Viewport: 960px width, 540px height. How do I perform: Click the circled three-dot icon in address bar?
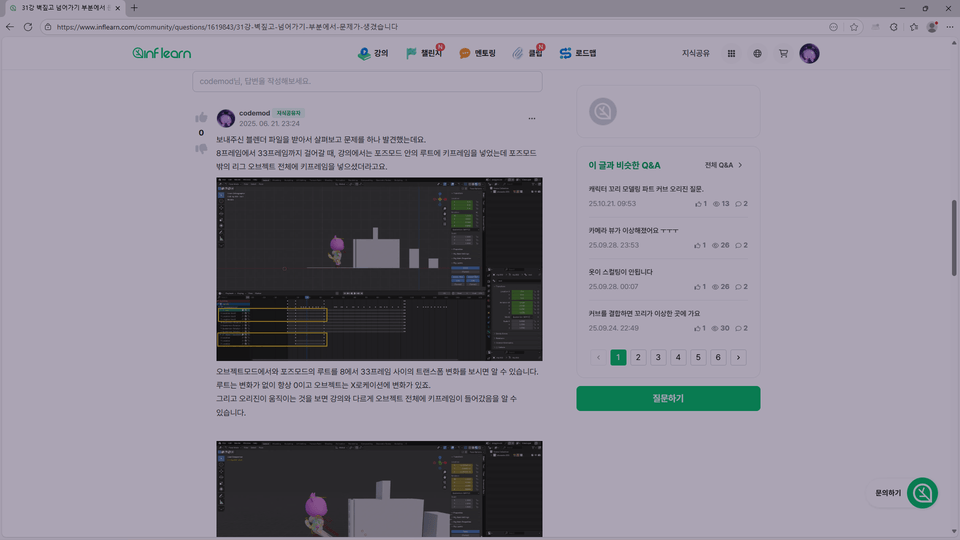[x=833, y=27]
